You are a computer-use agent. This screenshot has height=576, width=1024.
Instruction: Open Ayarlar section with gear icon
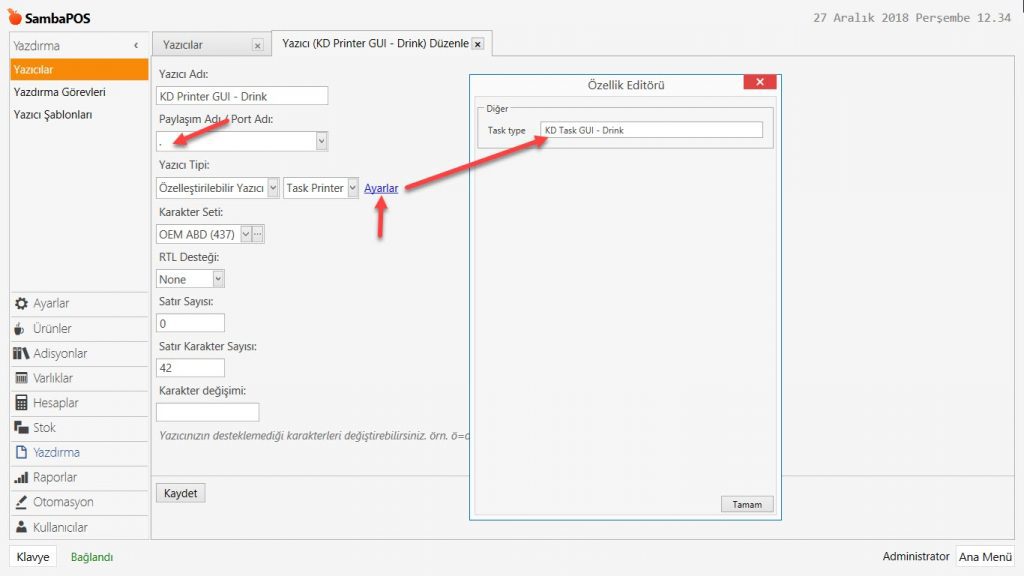pyautogui.click(x=51, y=303)
